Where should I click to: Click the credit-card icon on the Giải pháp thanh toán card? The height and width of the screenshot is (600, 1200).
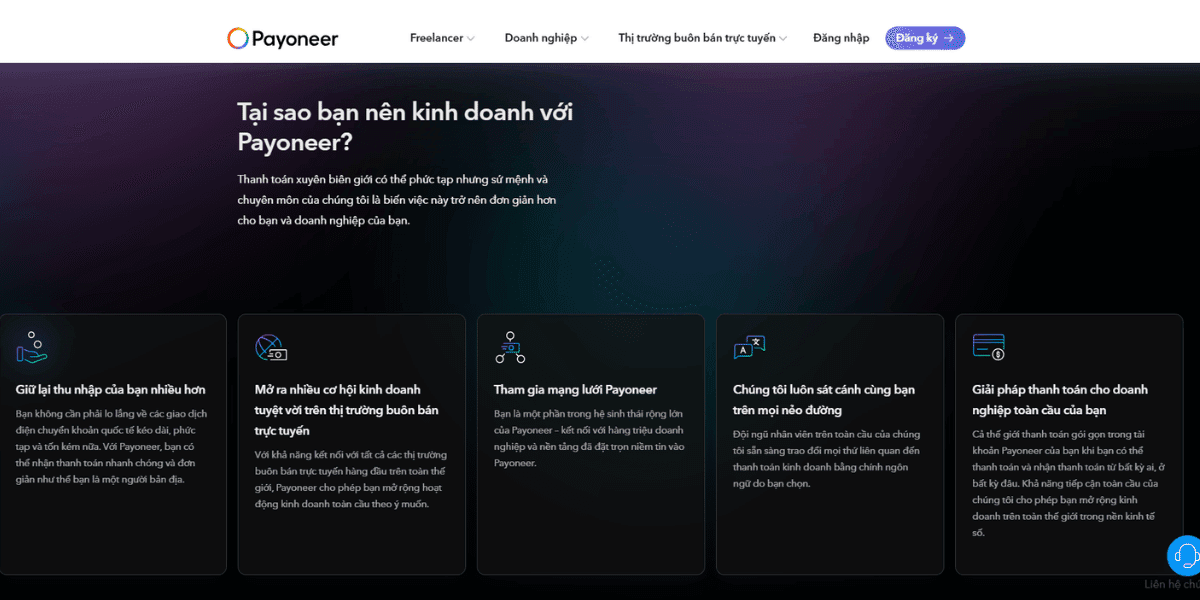coord(988,347)
